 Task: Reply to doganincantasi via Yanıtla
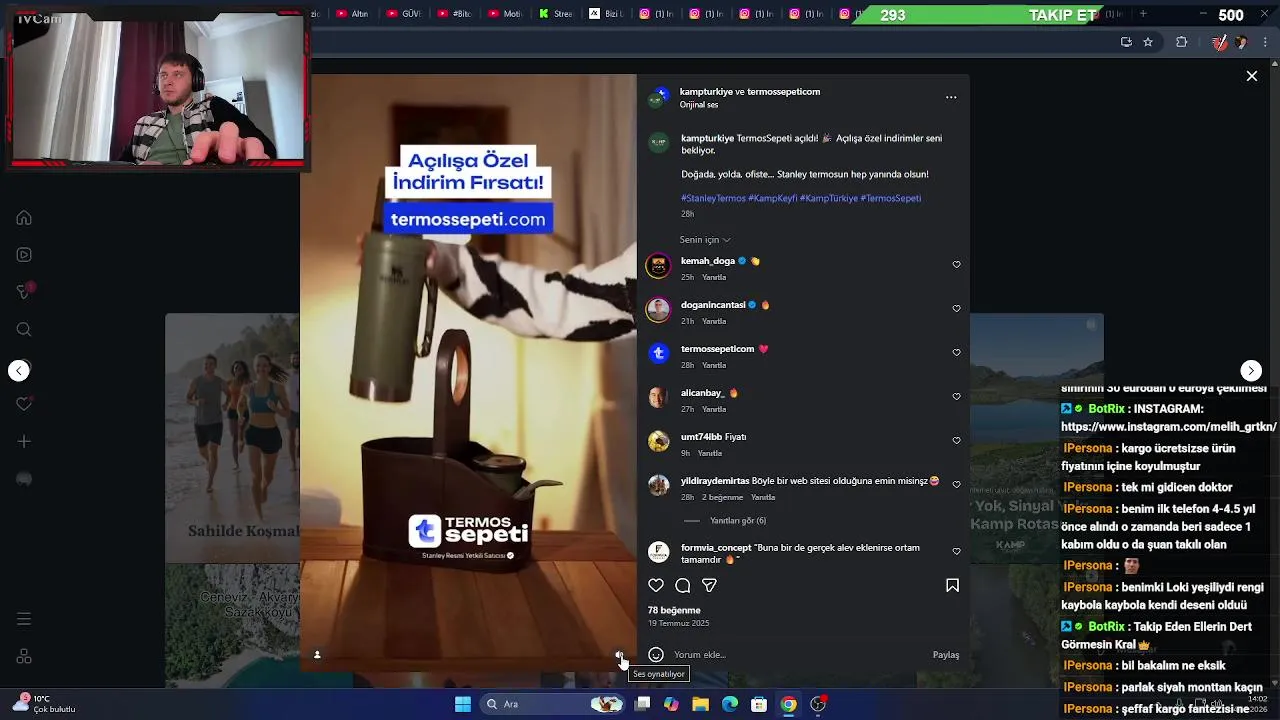pos(714,321)
